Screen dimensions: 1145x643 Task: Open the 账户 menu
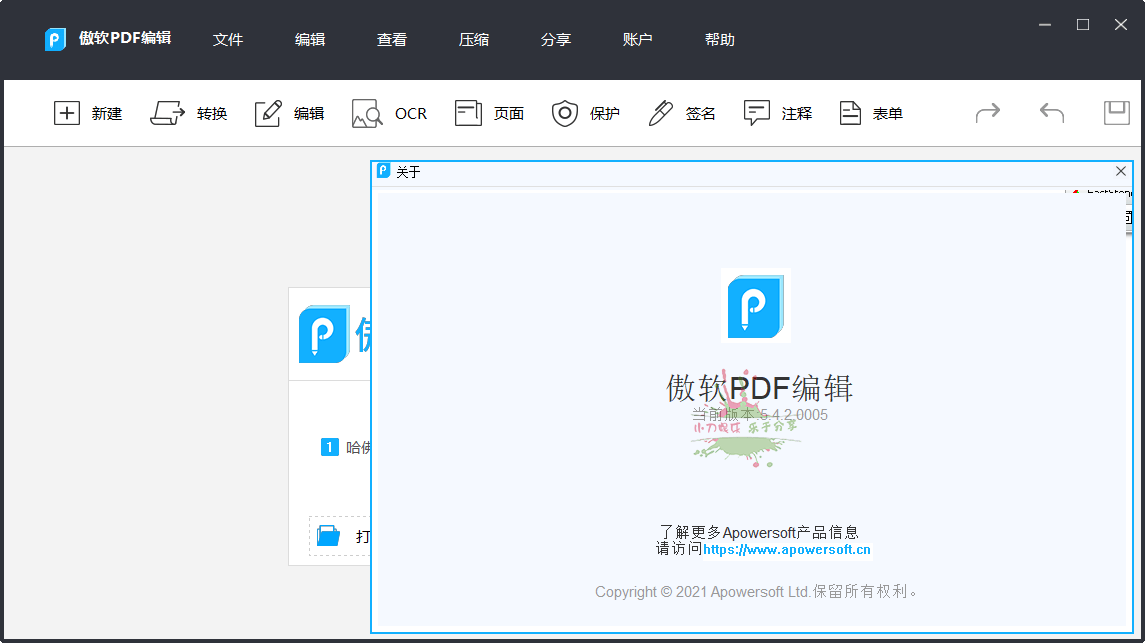pos(637,39)
